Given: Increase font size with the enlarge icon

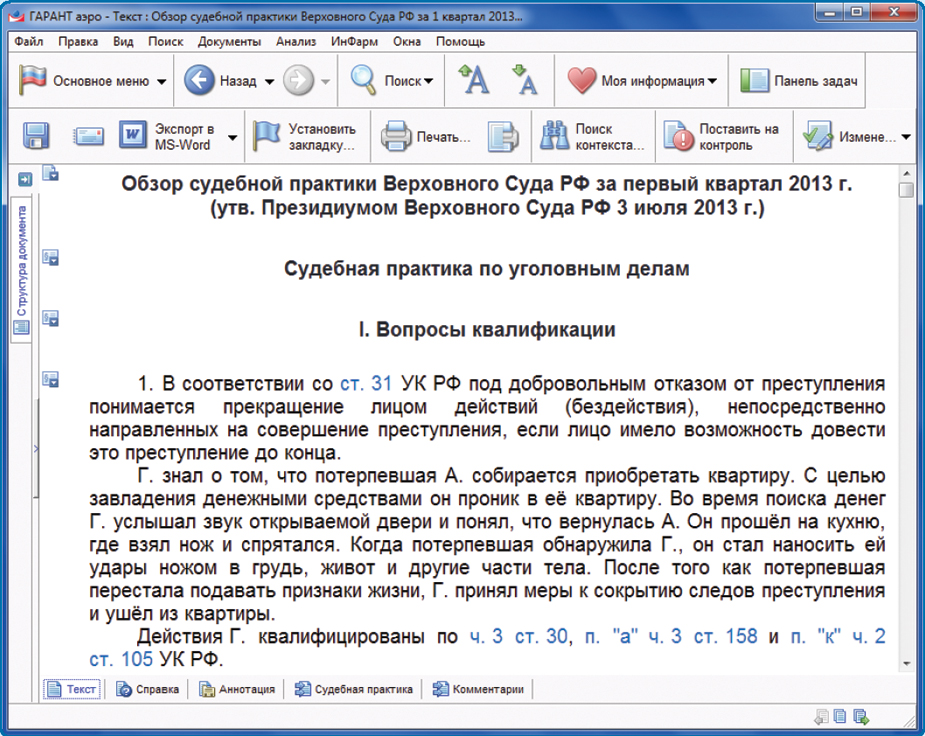Looking at the screenshot, I should 473,81.
